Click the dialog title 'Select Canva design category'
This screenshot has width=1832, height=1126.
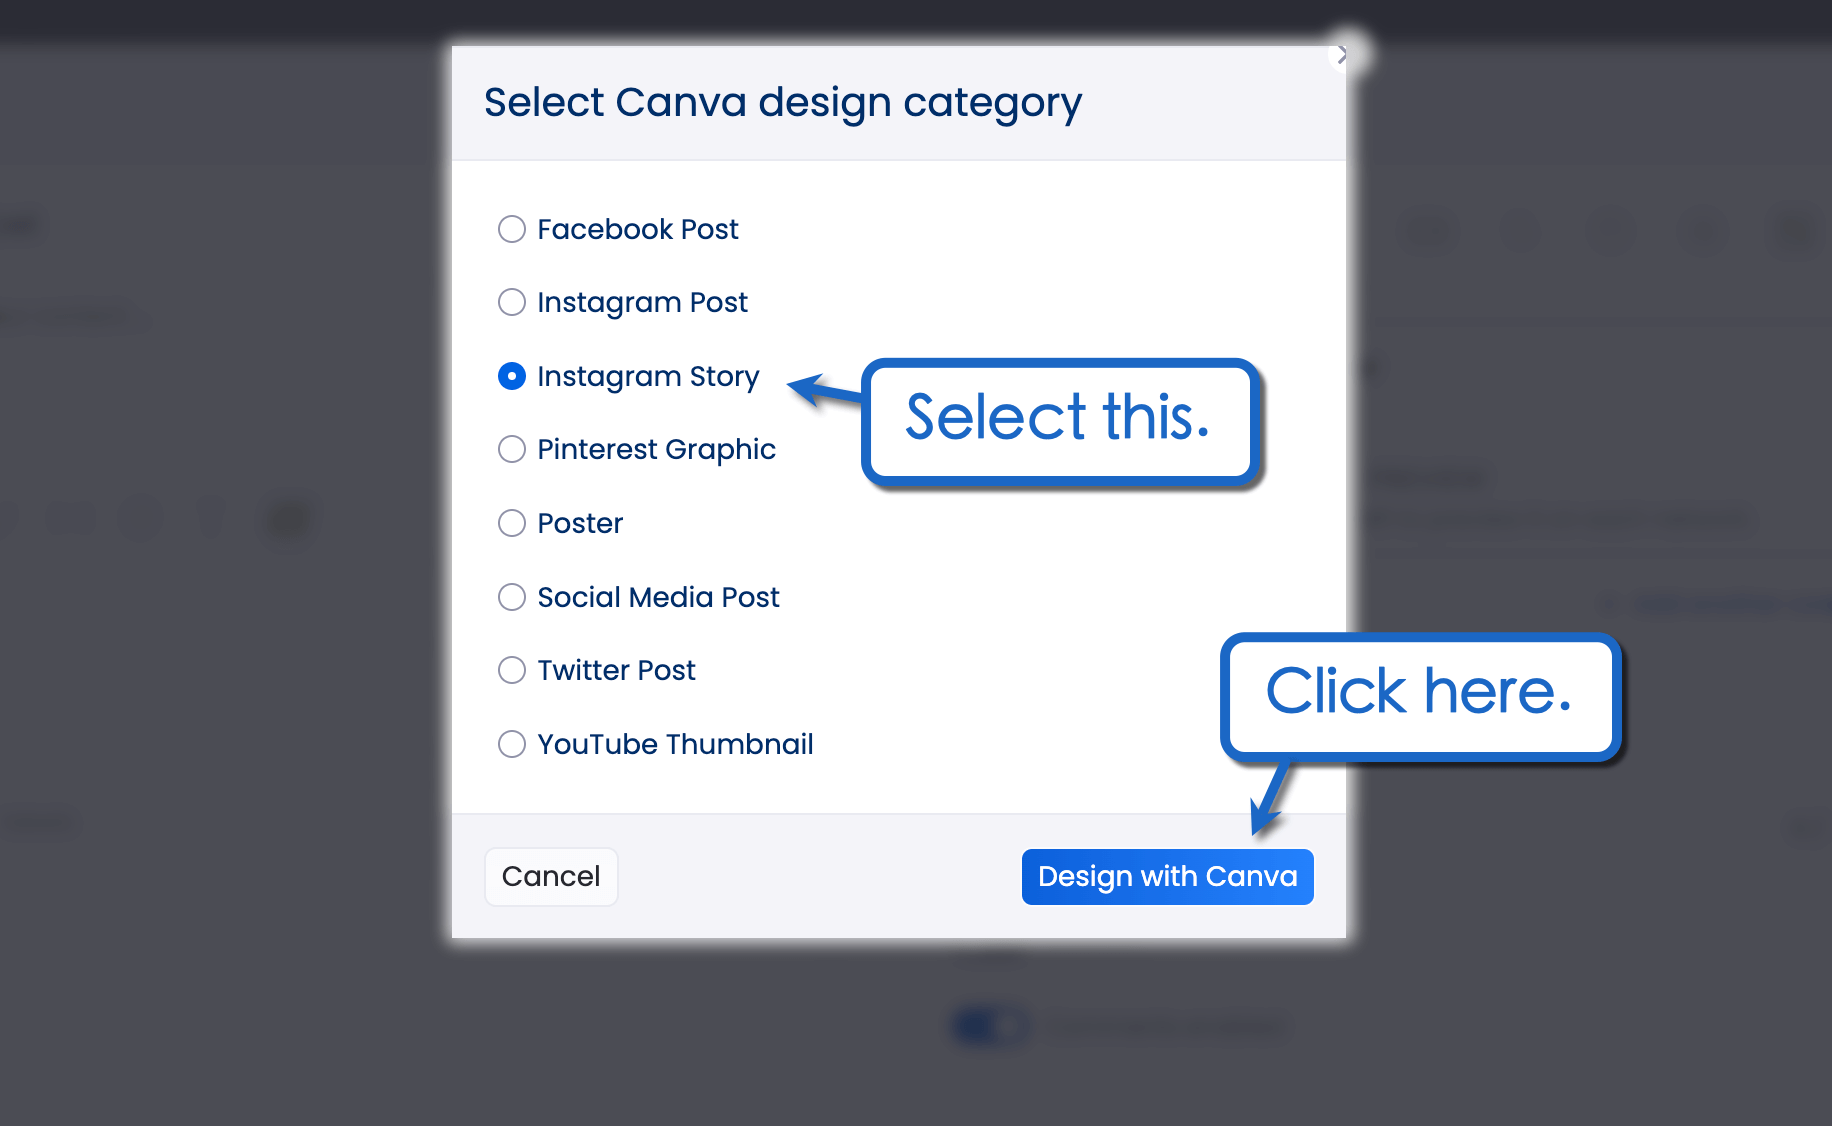783,102
